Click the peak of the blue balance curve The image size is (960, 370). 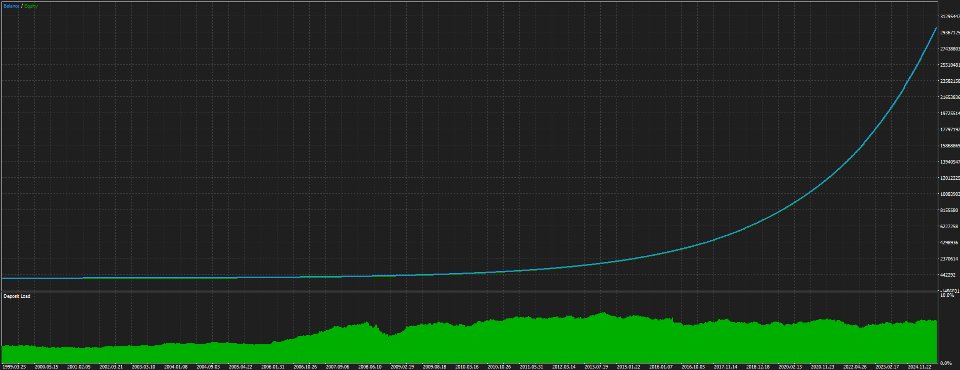click(936, 28)
